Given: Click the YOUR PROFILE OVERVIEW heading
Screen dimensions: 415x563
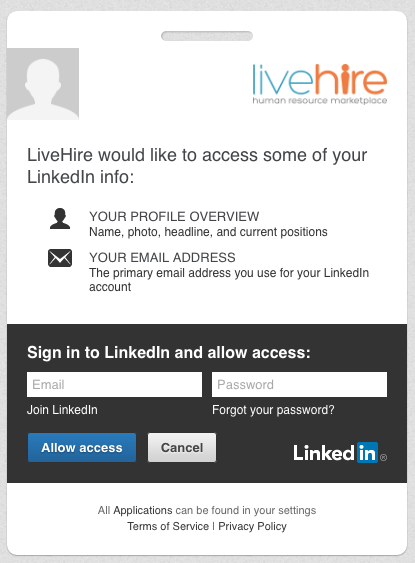Looking at the screenshot, I should pos(174,217).
